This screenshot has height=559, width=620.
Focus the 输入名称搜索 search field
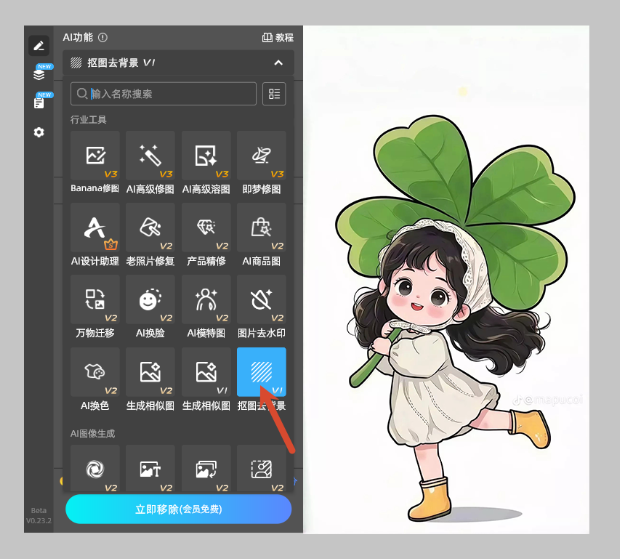[x=165, y=94]
